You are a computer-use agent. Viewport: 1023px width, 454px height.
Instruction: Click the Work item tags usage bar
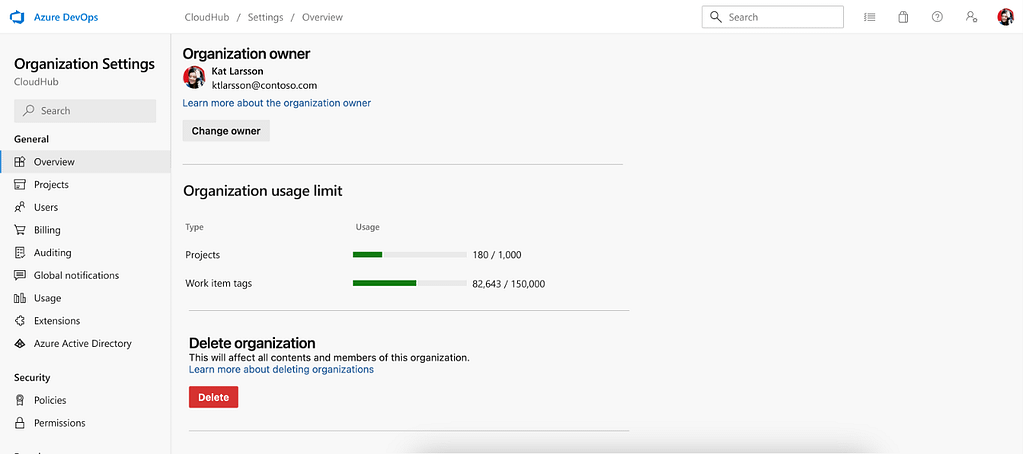pyautogui.click(x=409, y=283)
